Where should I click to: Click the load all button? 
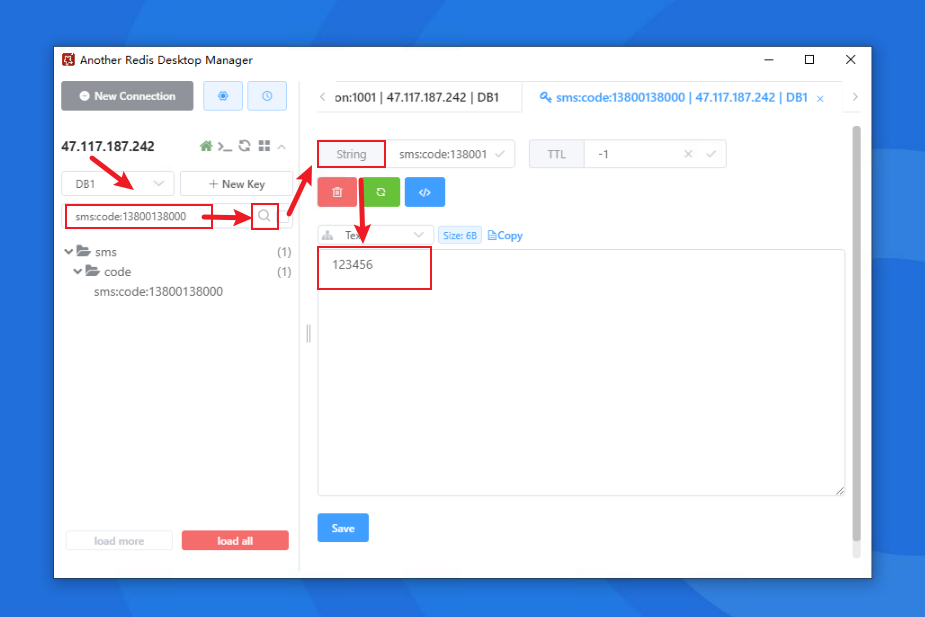coord(235,541)
